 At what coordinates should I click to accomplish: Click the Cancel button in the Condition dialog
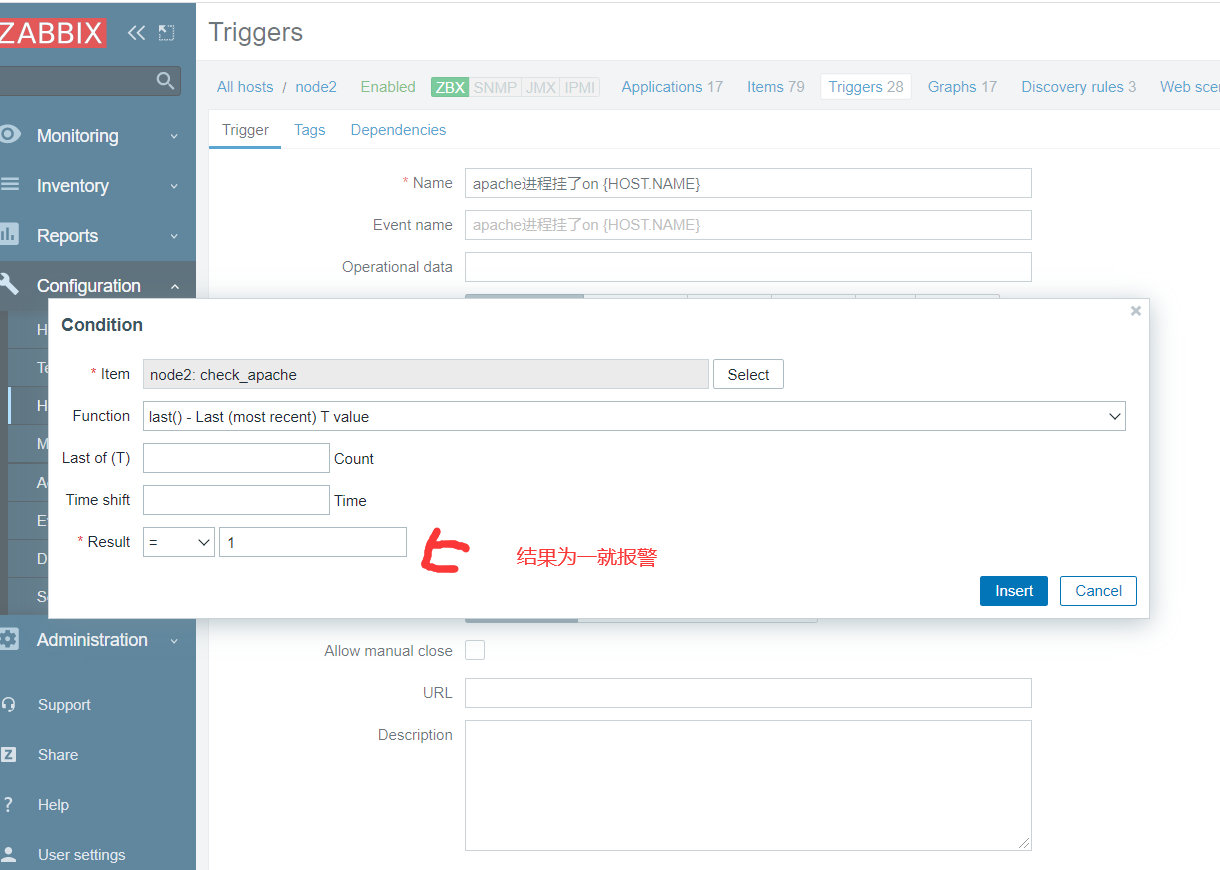[1098, 591]
